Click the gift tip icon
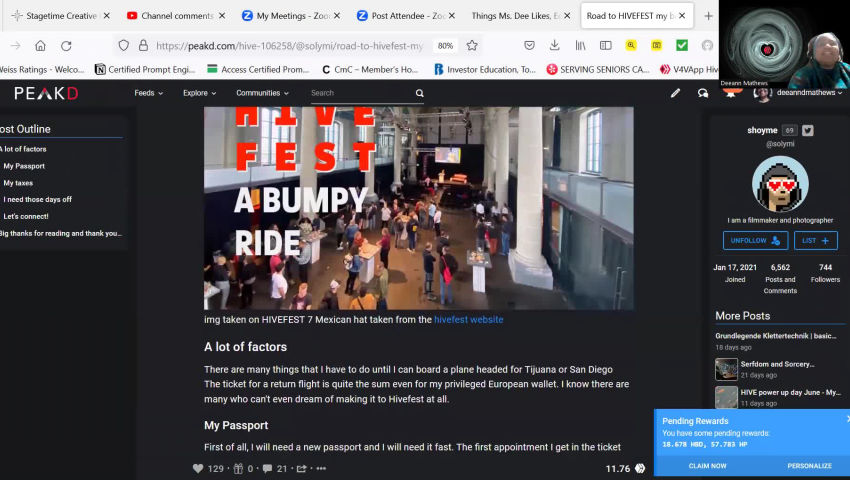Image resolution: width=850 pixels, height=480 pixels. click(238, 468)
